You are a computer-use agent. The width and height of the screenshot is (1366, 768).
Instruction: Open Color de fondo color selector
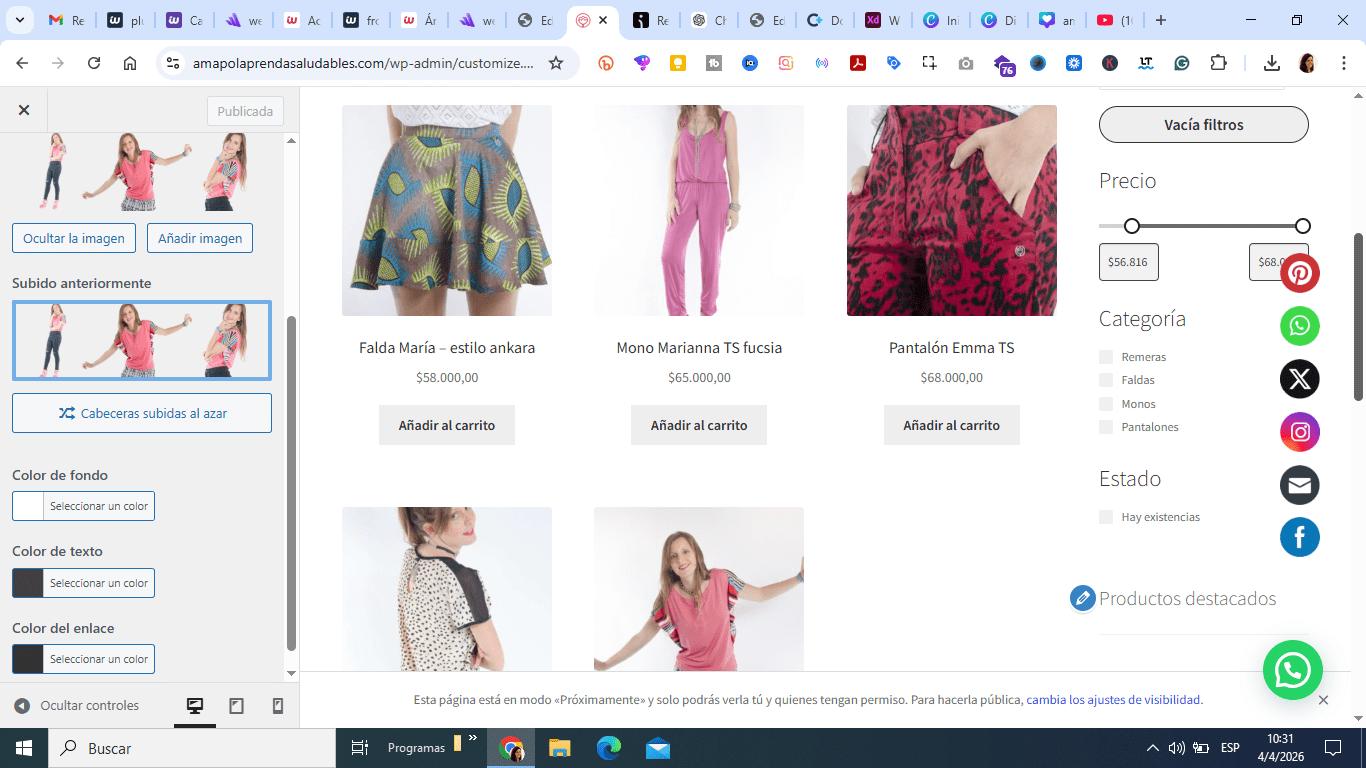tap(83, 506)
